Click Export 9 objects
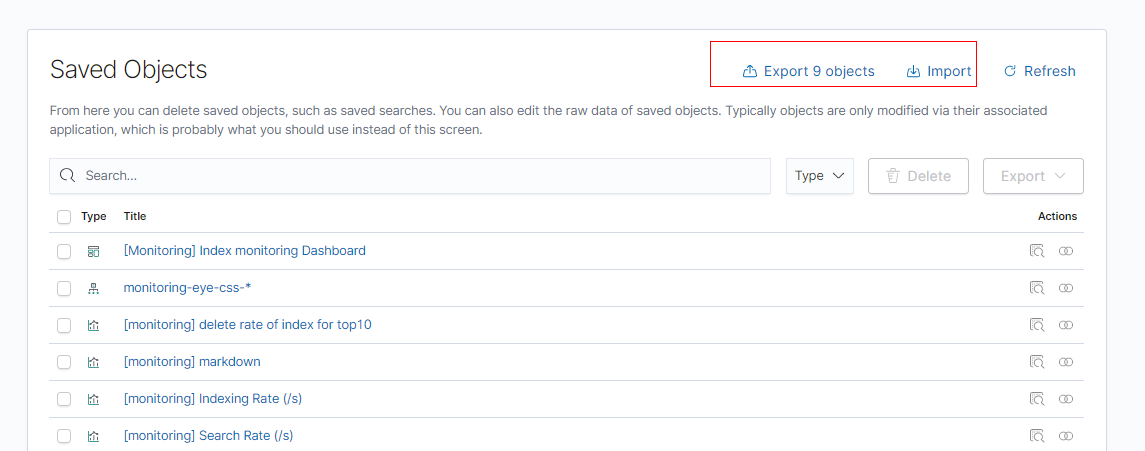This screenshot has height=451, width=1145. point(808,71)
